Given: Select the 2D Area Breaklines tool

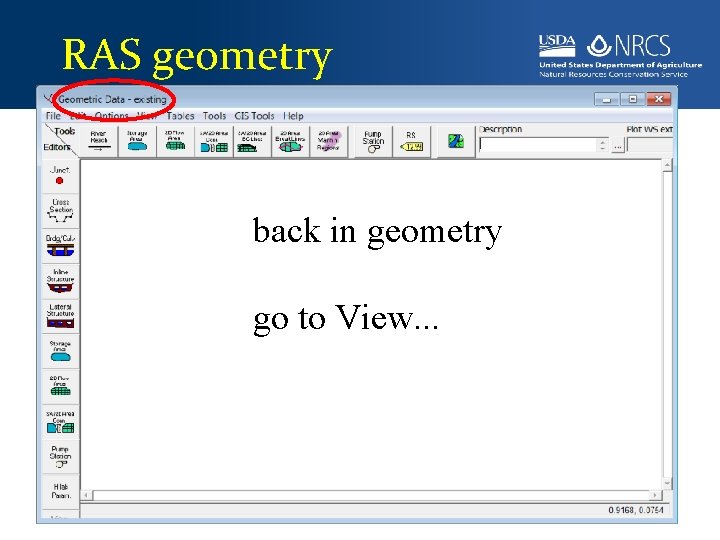Looking at the screenshot, I should point(290,141).
